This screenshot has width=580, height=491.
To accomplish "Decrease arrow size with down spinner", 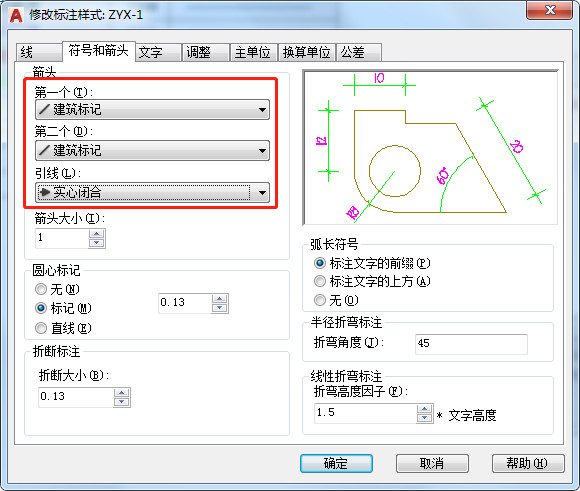I will click(x=97, y=243).
